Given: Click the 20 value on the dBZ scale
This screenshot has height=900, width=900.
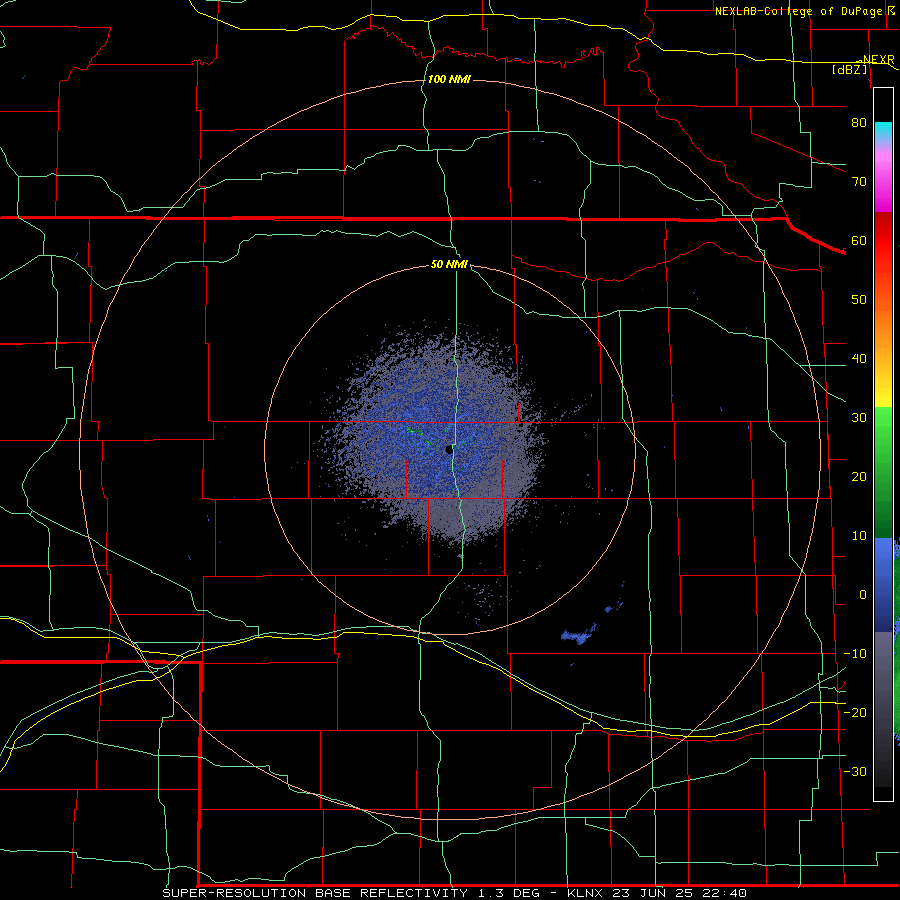Looking at the screenshot, I should pos(859,477).
